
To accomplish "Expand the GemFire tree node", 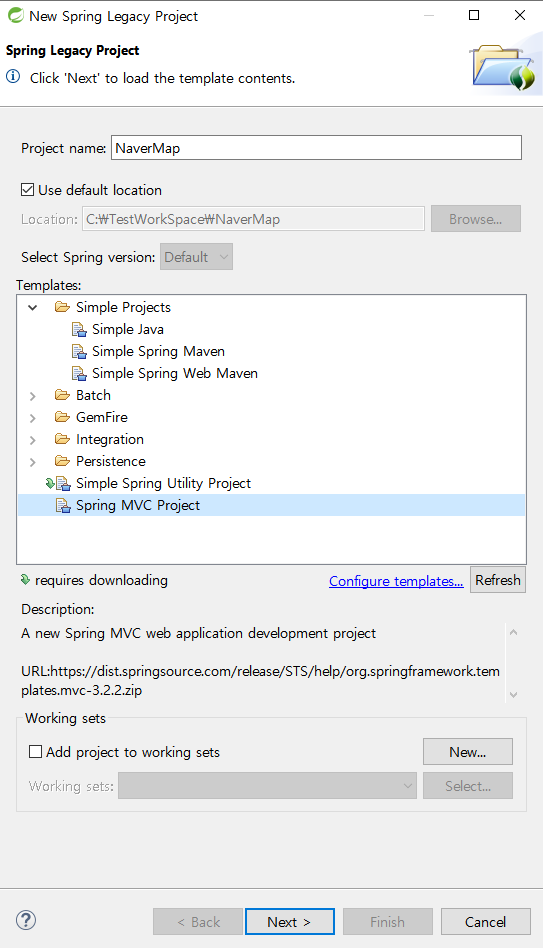I will pyautogui.click(x=33, y=418).
